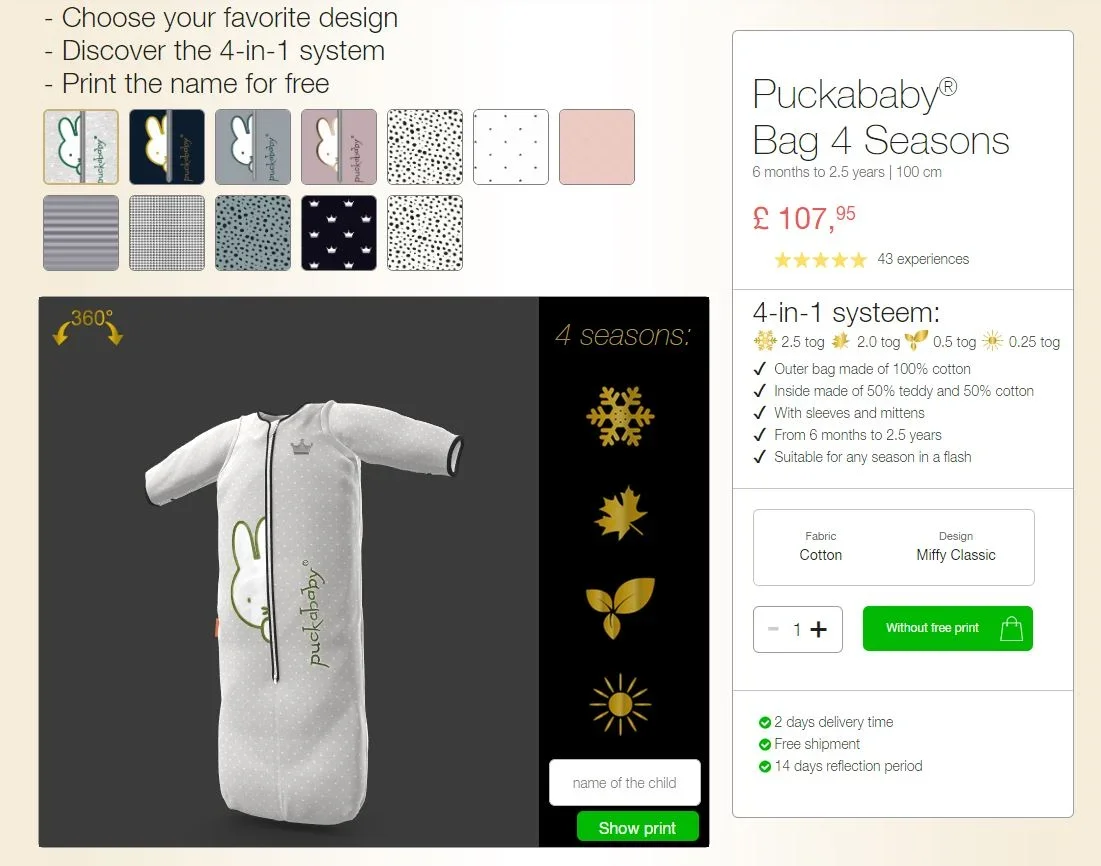
Task: Open the Fabric Cotton selector
Action: [820, 547]
